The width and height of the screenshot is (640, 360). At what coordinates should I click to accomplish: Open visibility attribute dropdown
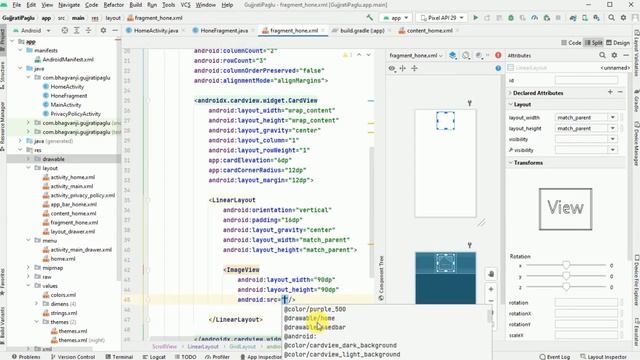click(613, 139)
